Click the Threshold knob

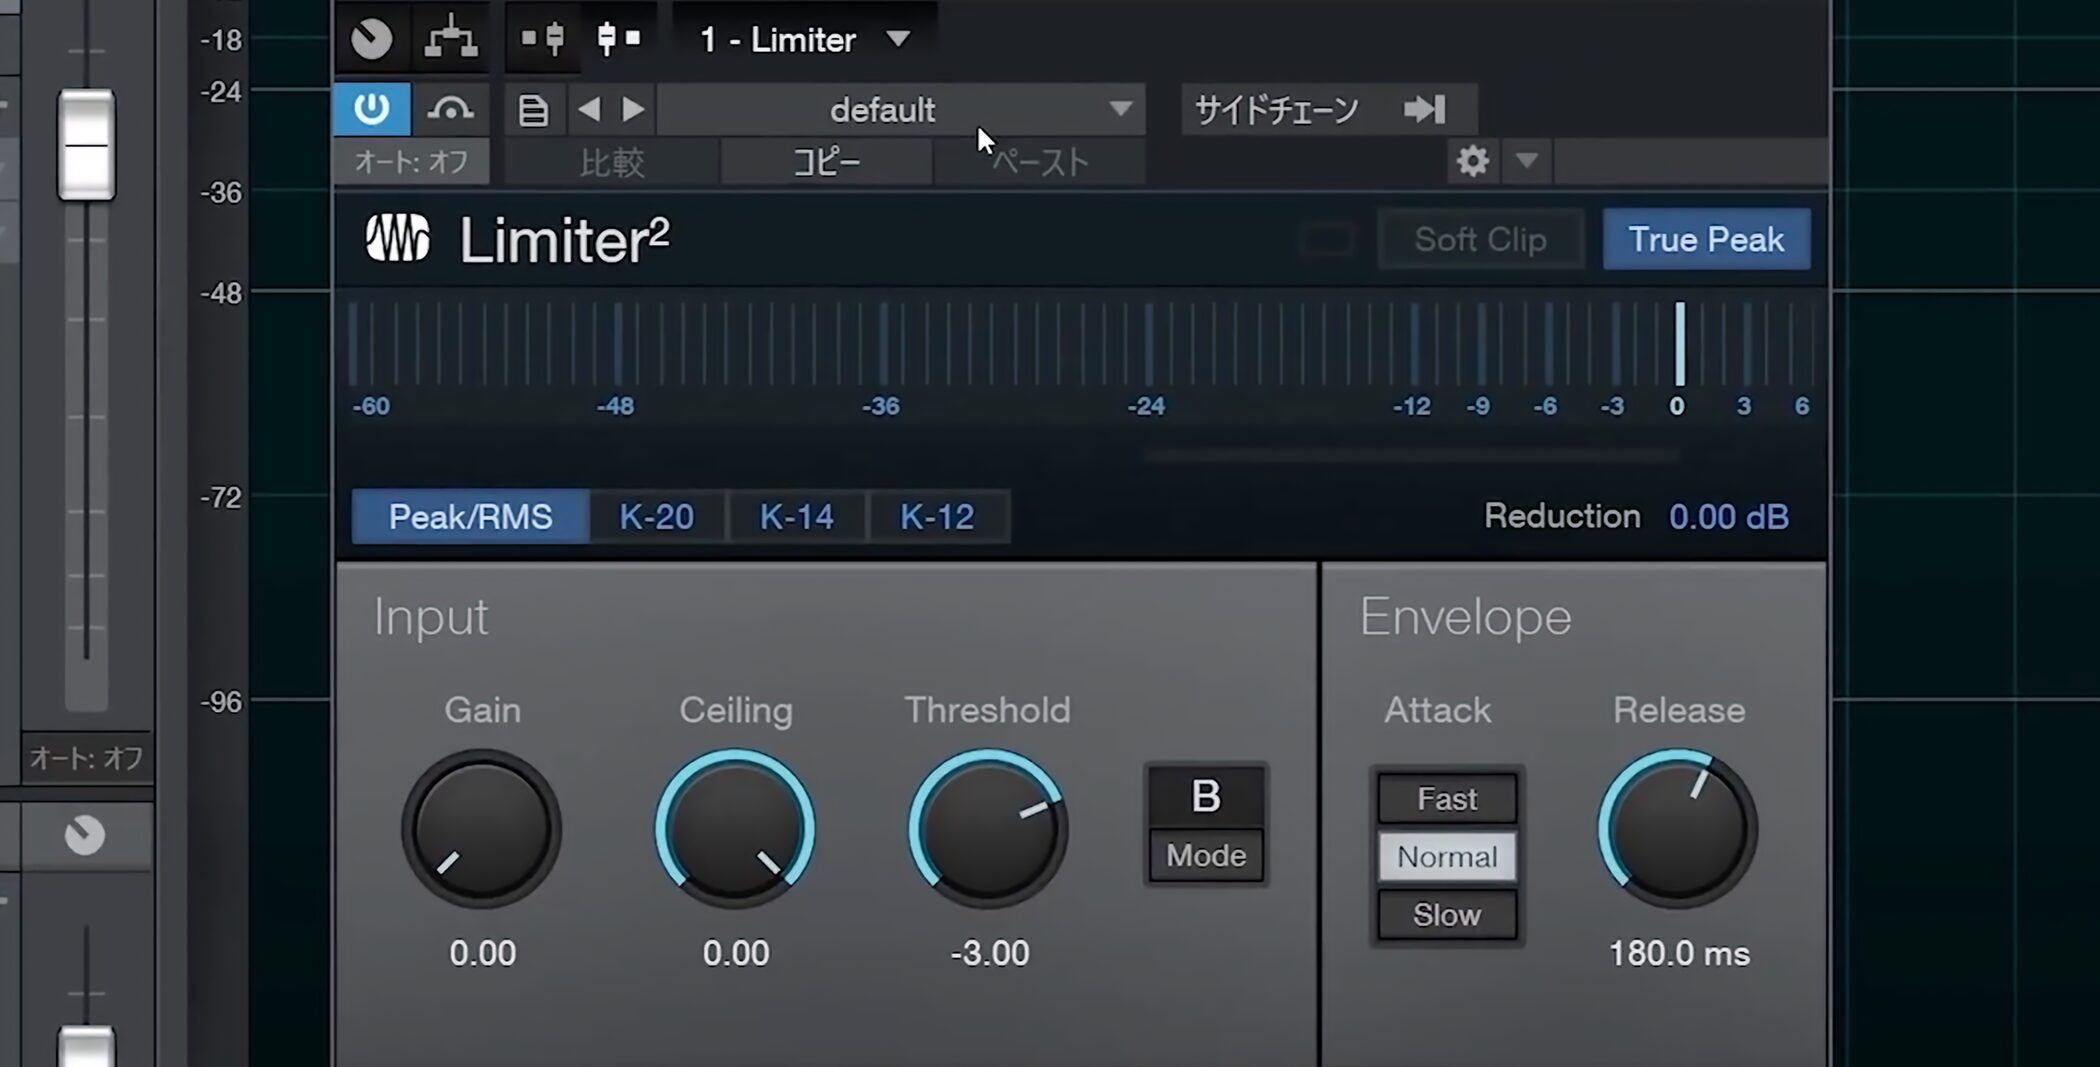pos(987,829)
